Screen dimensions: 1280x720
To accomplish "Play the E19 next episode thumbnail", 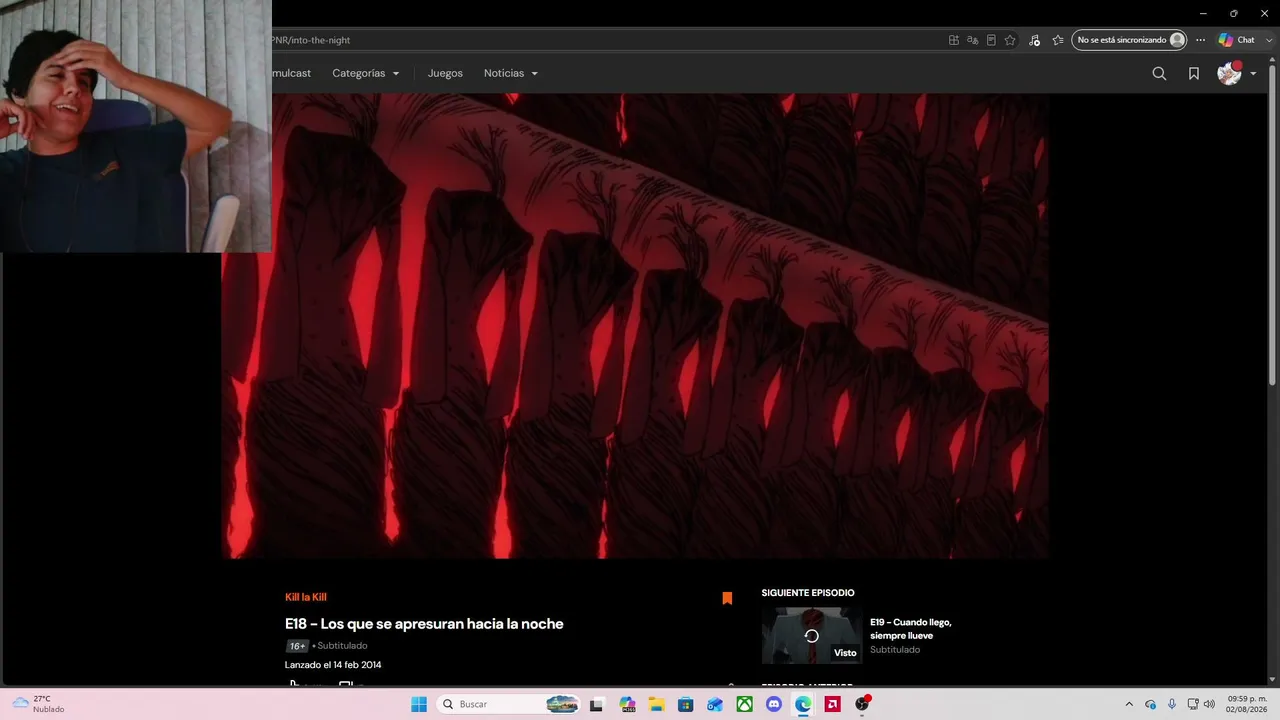I will (x=812, y=635).
